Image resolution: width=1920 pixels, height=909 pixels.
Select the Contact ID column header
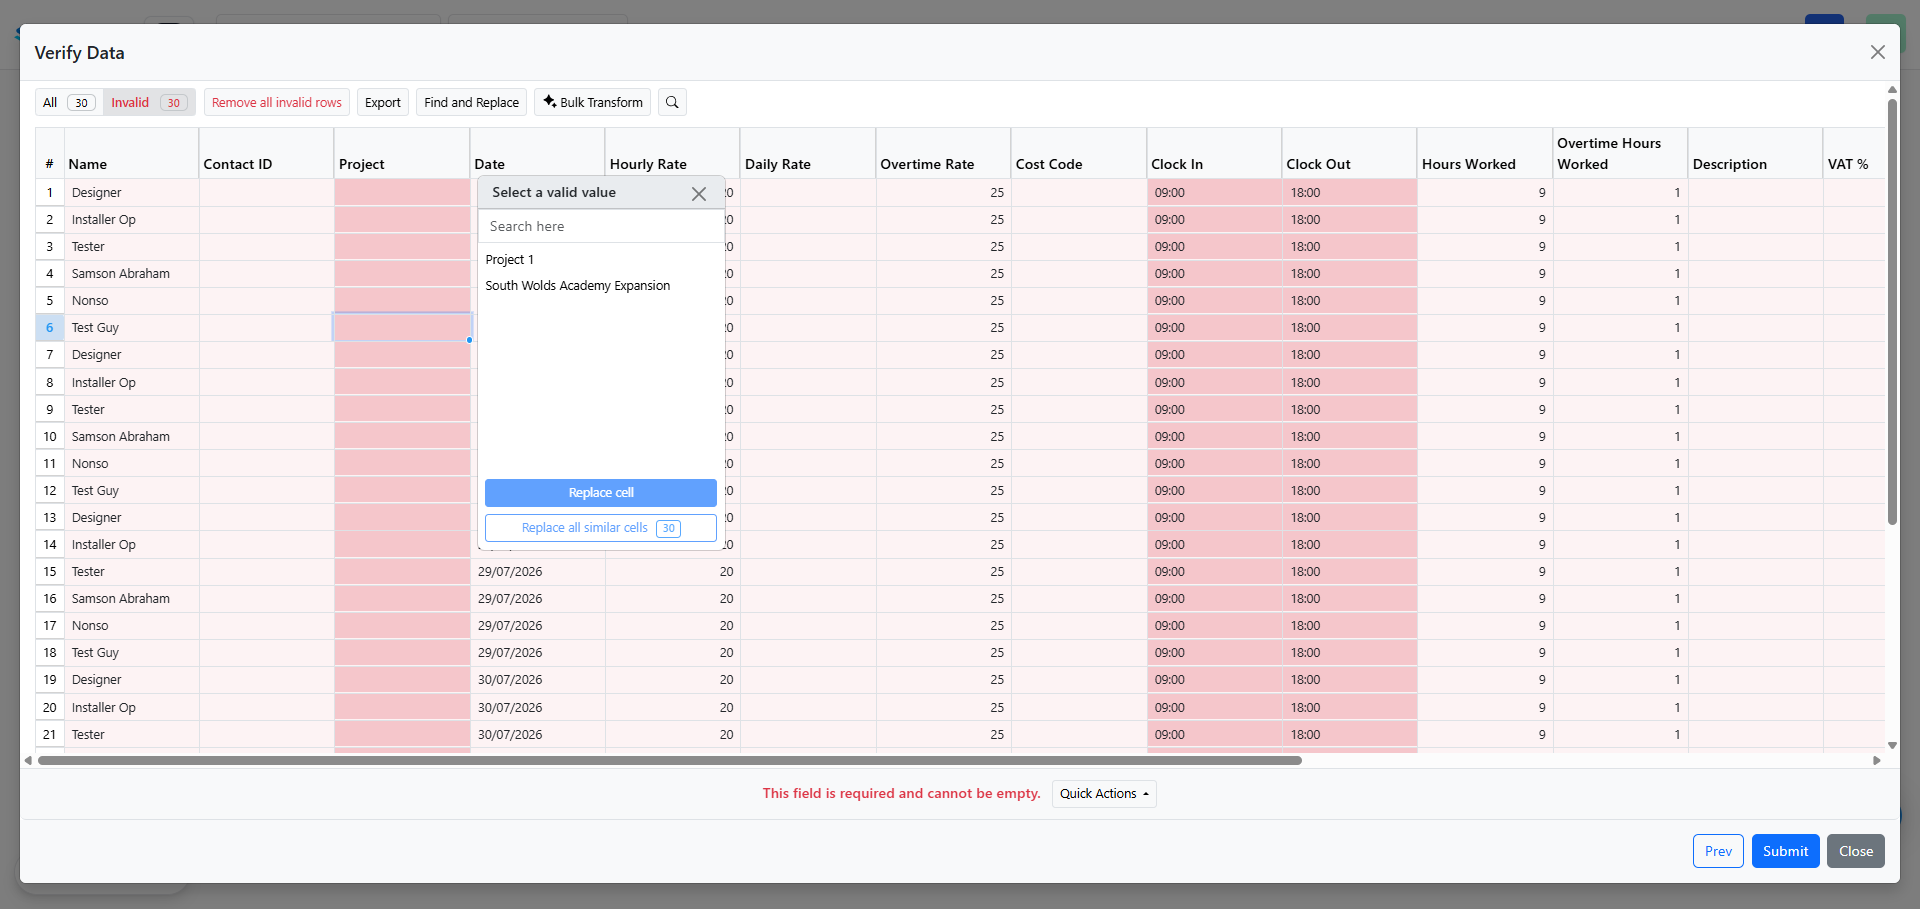tap(266, 154)
